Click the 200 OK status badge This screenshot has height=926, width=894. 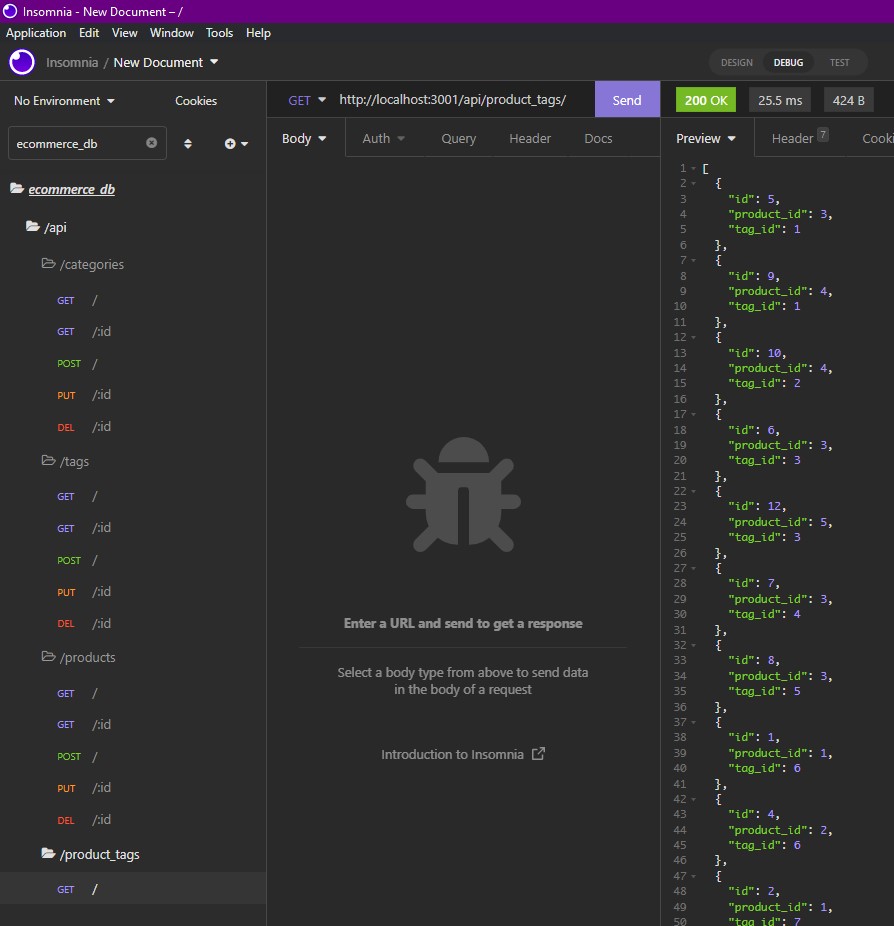pos(706,100)
